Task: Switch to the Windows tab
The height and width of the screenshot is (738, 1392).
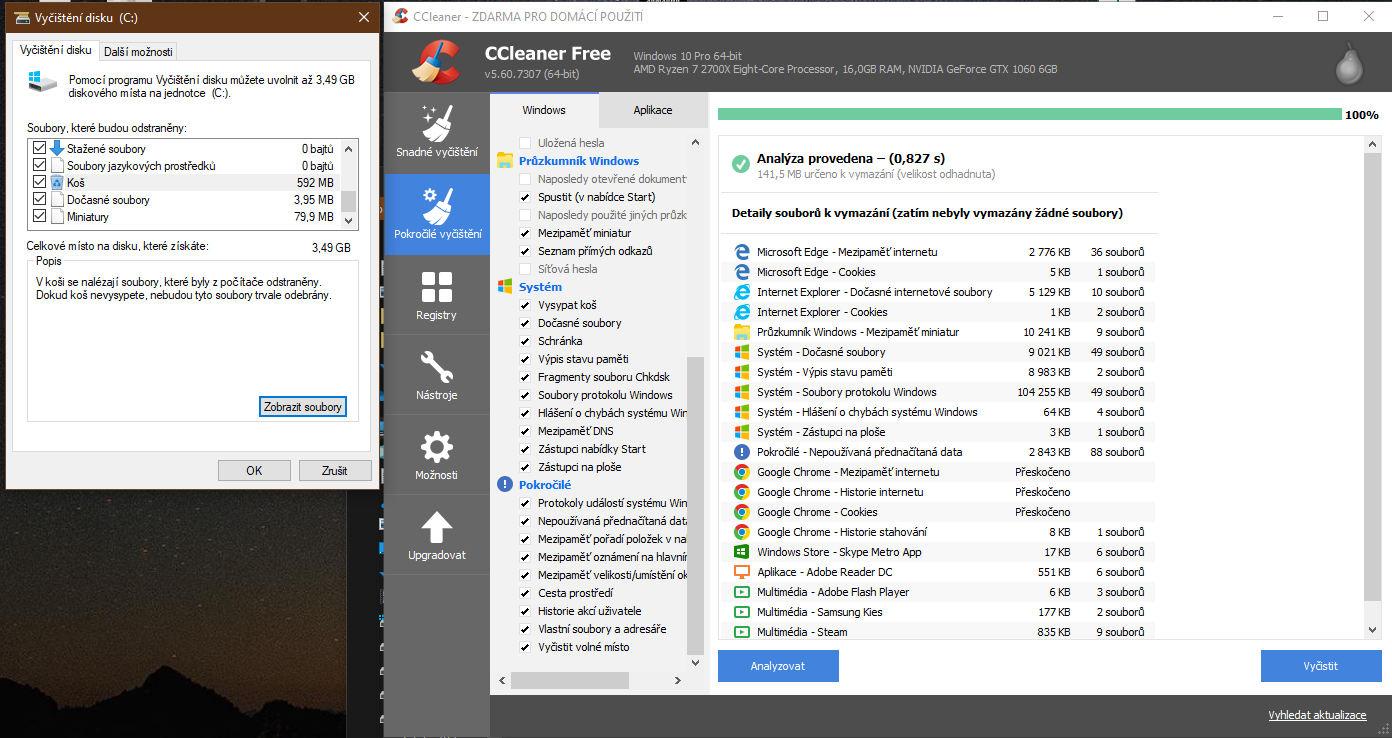Action: tap(544, 110)
